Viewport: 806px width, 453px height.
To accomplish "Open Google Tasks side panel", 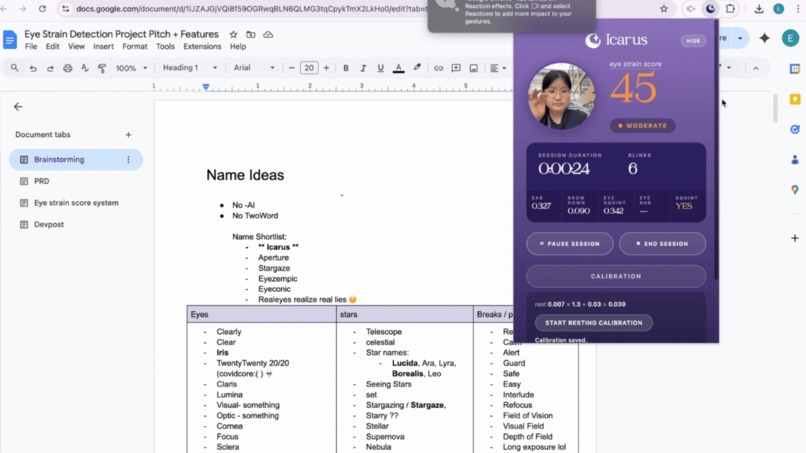I will 795,130.
